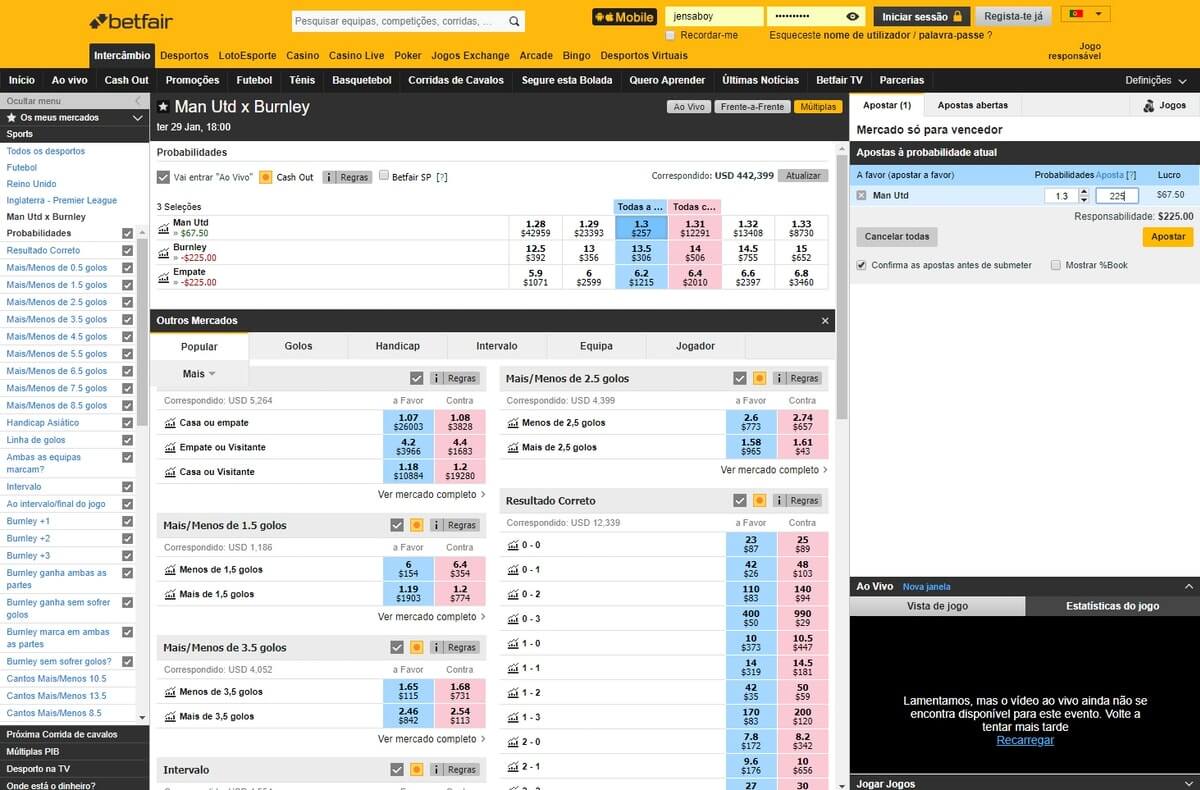Viewport: 1200px width, 790px height.
Task: Click Cash Out icon for Mais/Menos de 1.5 golos
Action: click(x=417, y=525)
